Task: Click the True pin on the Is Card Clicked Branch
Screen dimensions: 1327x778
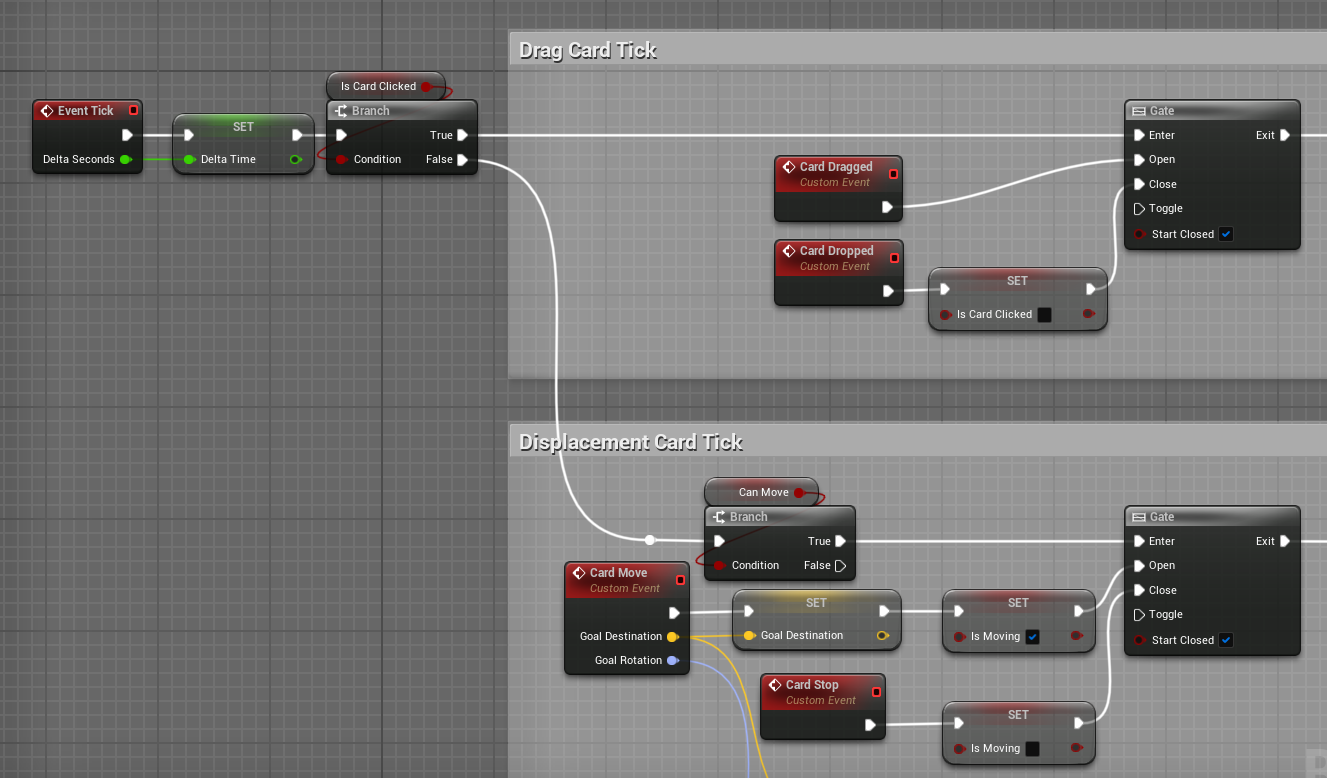Action: tap(462, 135)
